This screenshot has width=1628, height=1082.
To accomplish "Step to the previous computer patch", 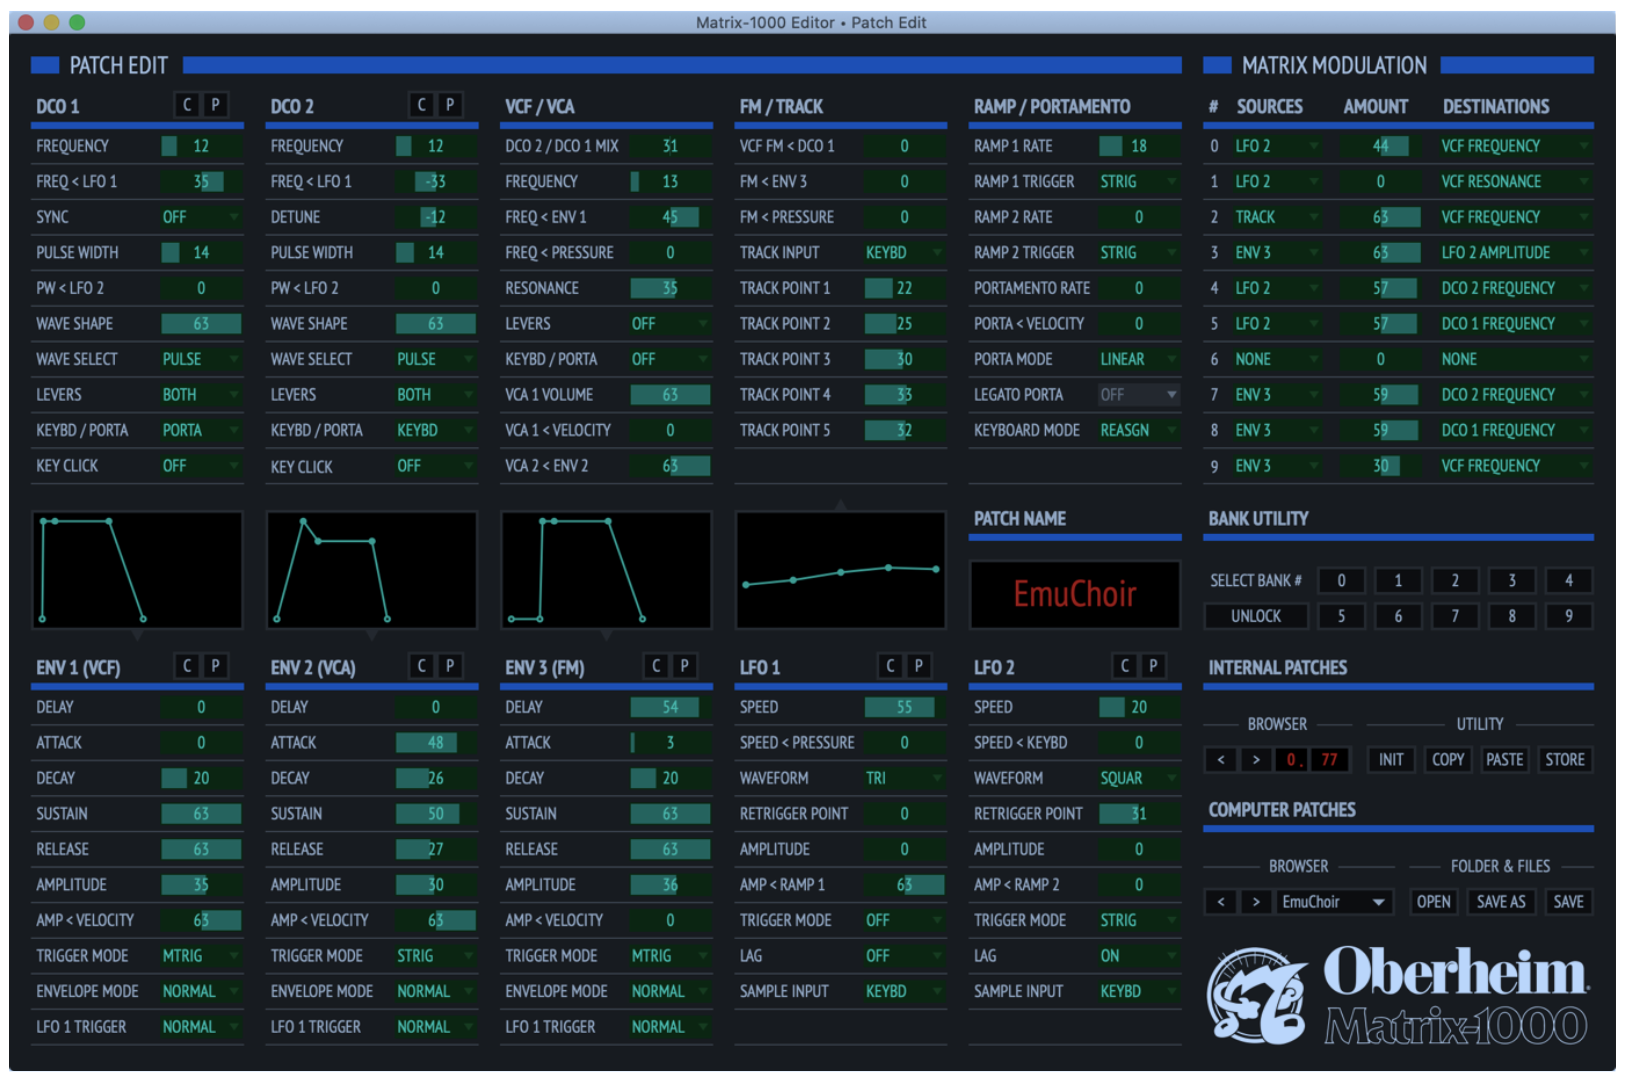I will pyautogui.click(x=1221, y=902).
